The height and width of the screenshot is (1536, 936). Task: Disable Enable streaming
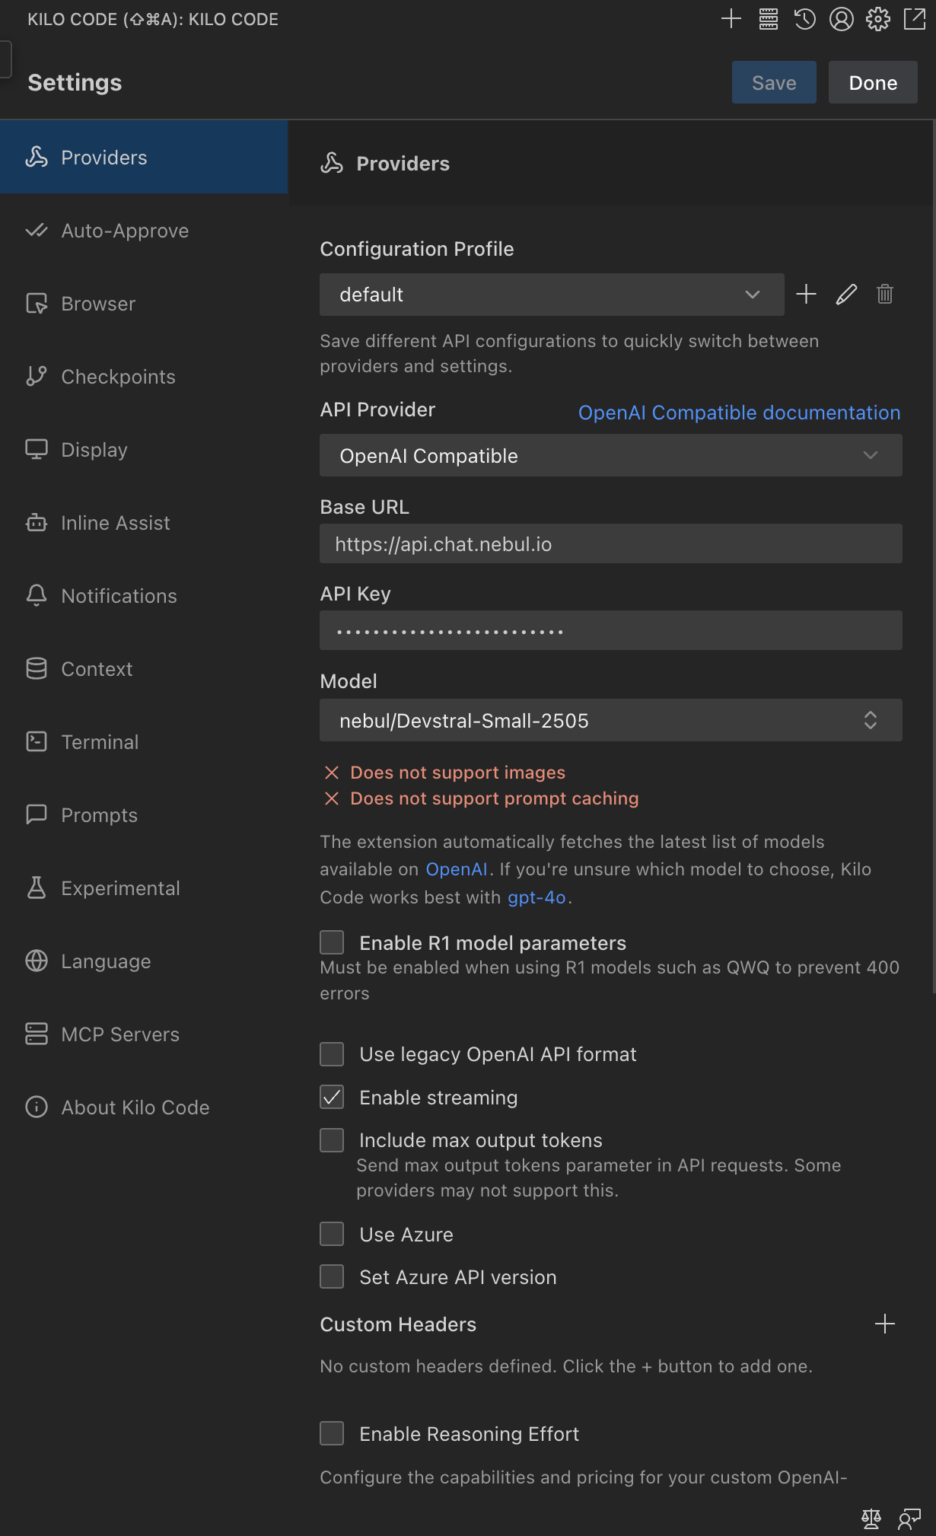(x=331, y=1096)
